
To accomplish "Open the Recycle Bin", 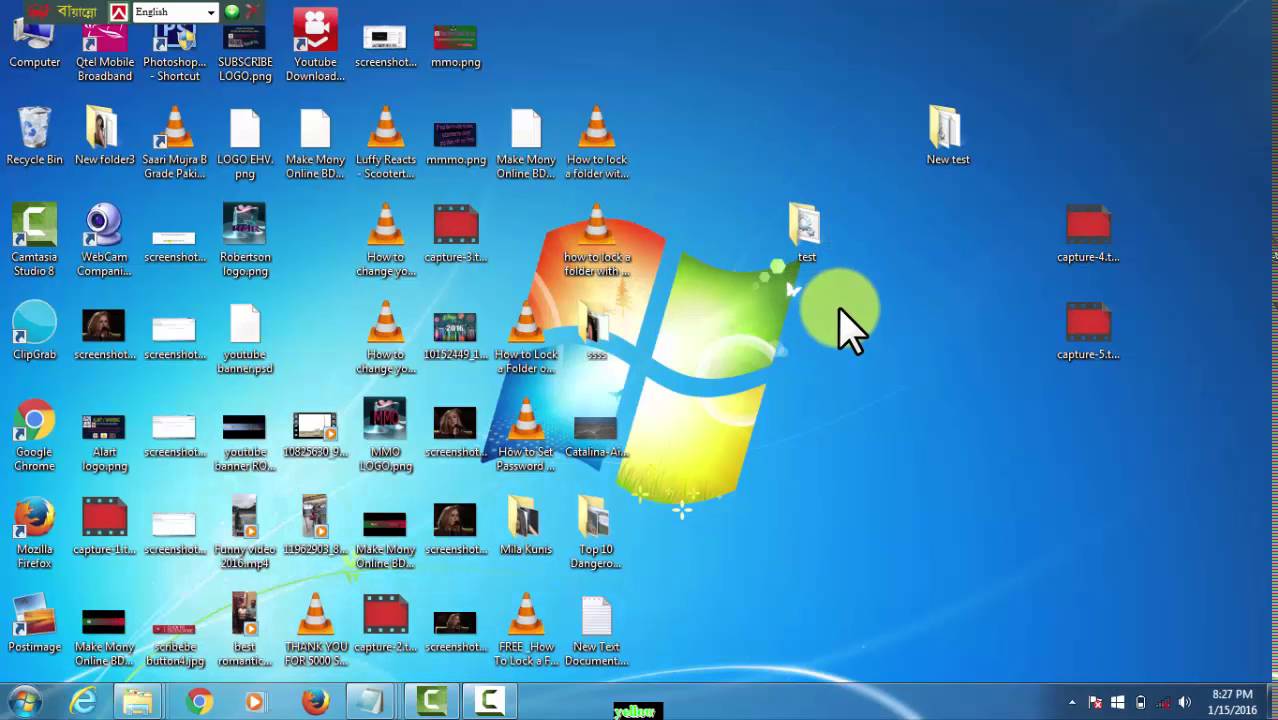I will (x=34, y=136).
